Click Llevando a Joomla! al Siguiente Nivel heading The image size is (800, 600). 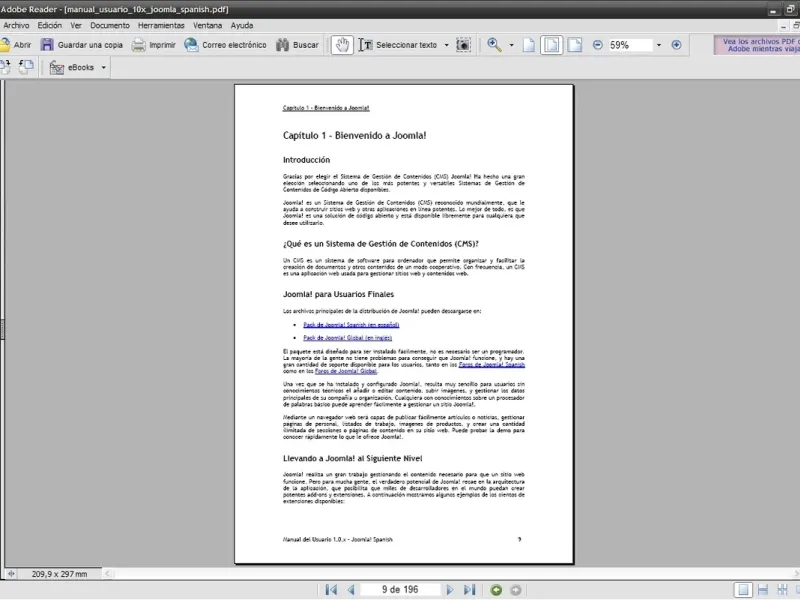[x=353, y=458]
